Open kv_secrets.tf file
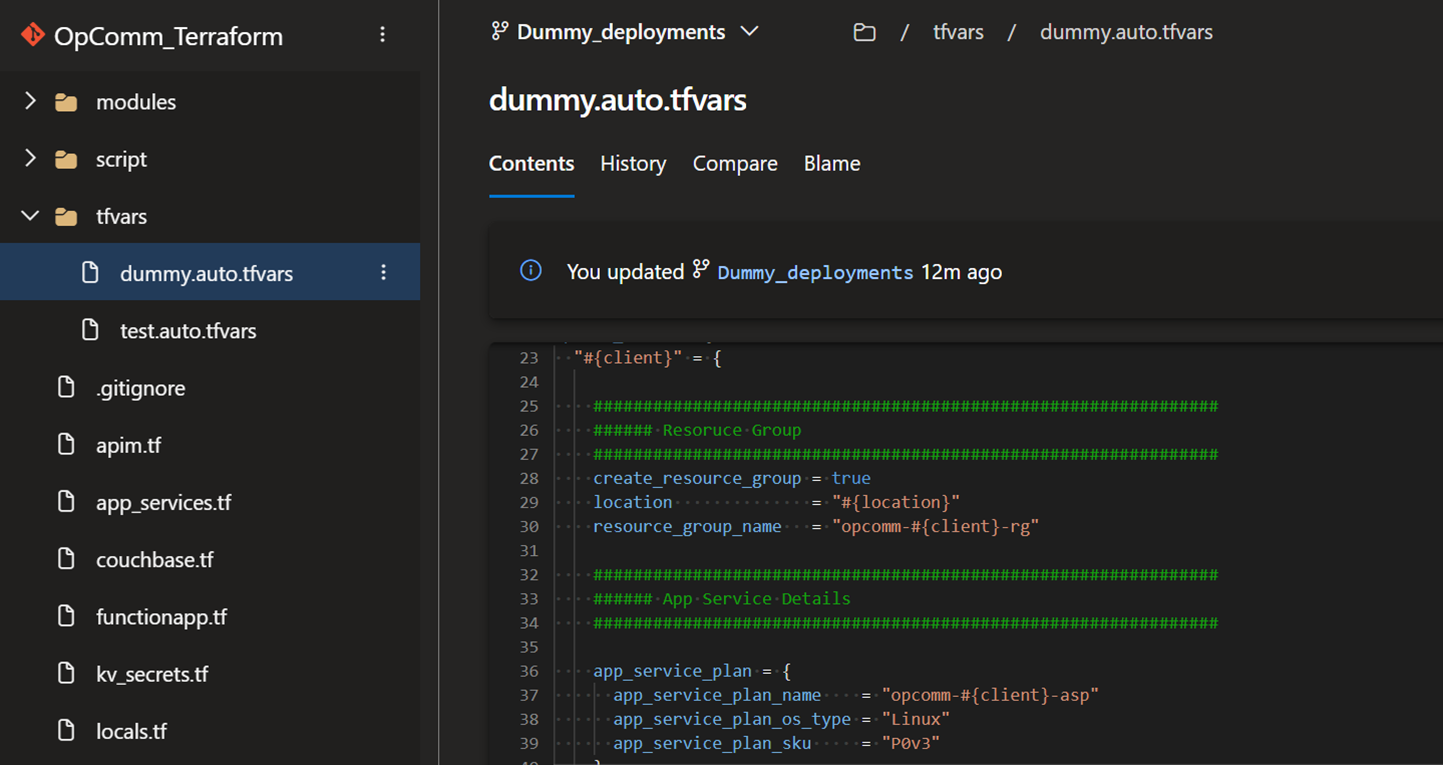Viewport: 1443px width, 765px height. click(x=152, y=674)
